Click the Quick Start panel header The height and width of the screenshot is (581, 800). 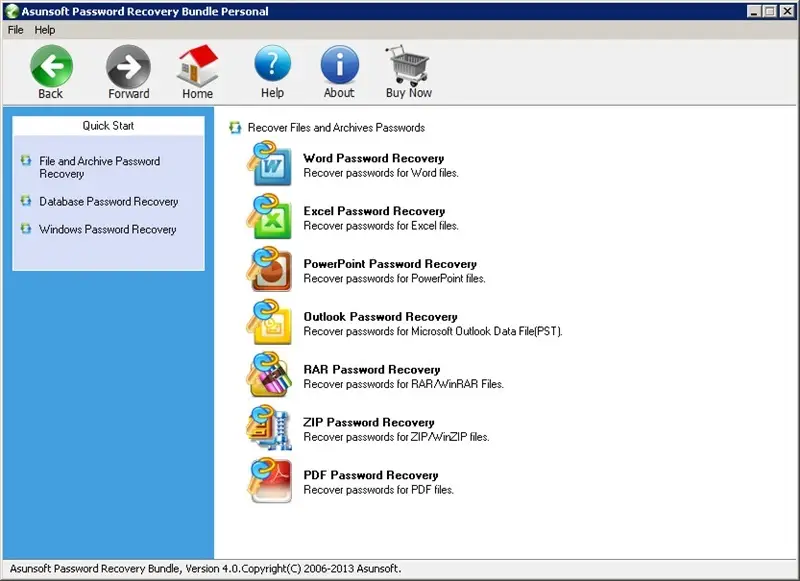coord(108,125)
